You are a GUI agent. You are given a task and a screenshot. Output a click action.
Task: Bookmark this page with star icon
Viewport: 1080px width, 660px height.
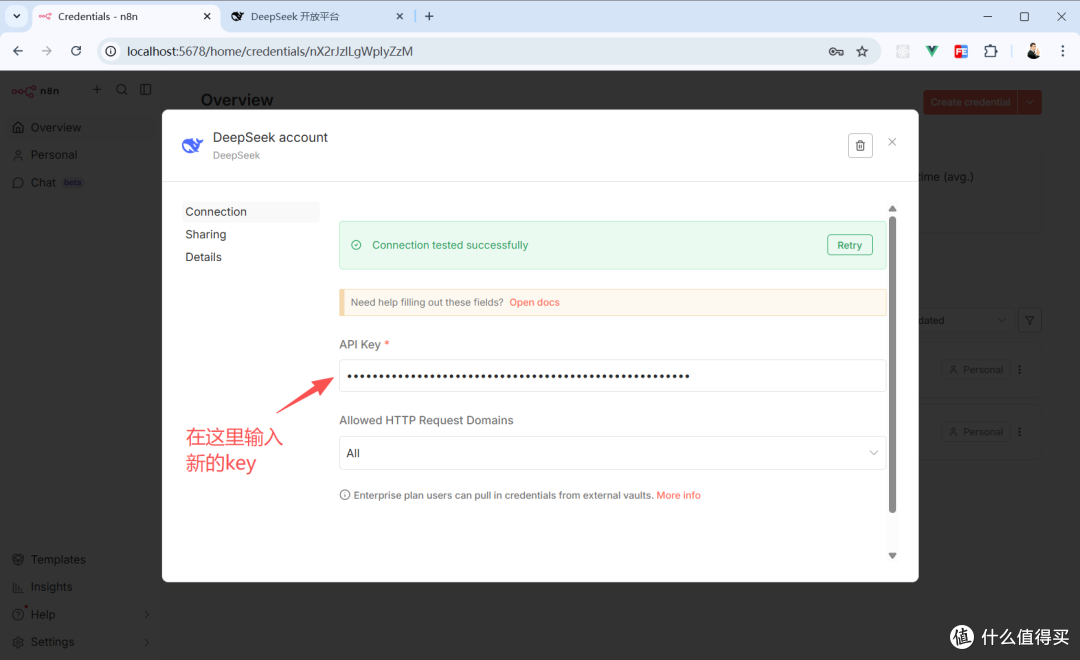click(862, 52)
